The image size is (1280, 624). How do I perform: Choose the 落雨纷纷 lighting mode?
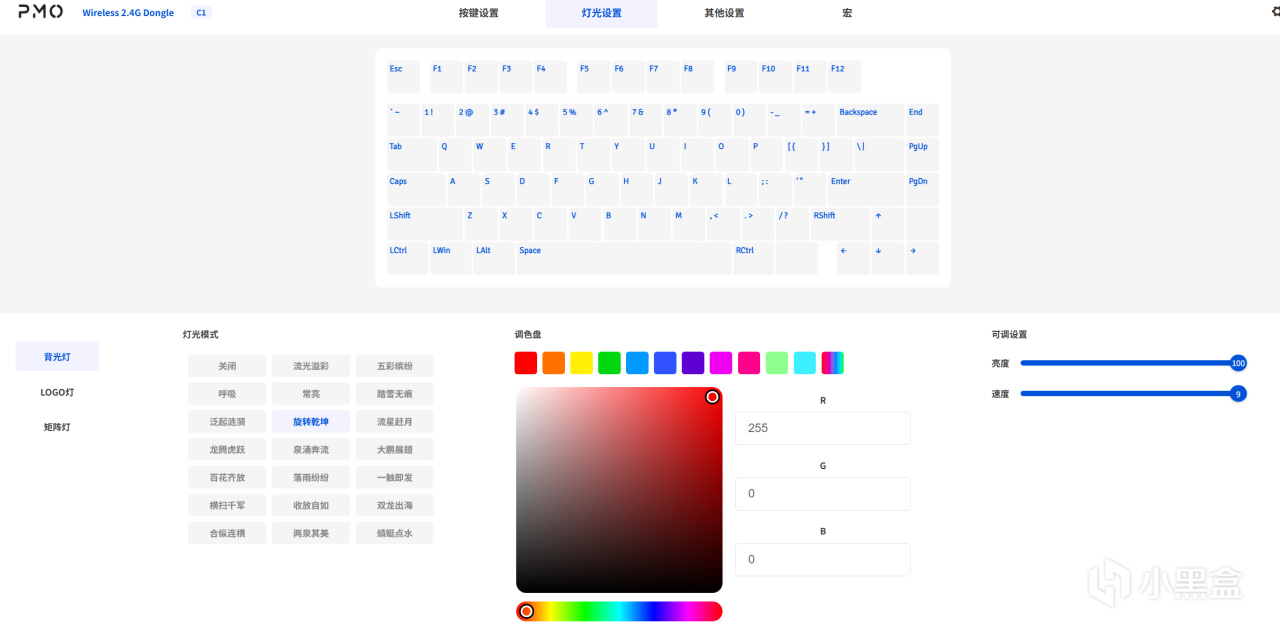click(x=311, y=478)
